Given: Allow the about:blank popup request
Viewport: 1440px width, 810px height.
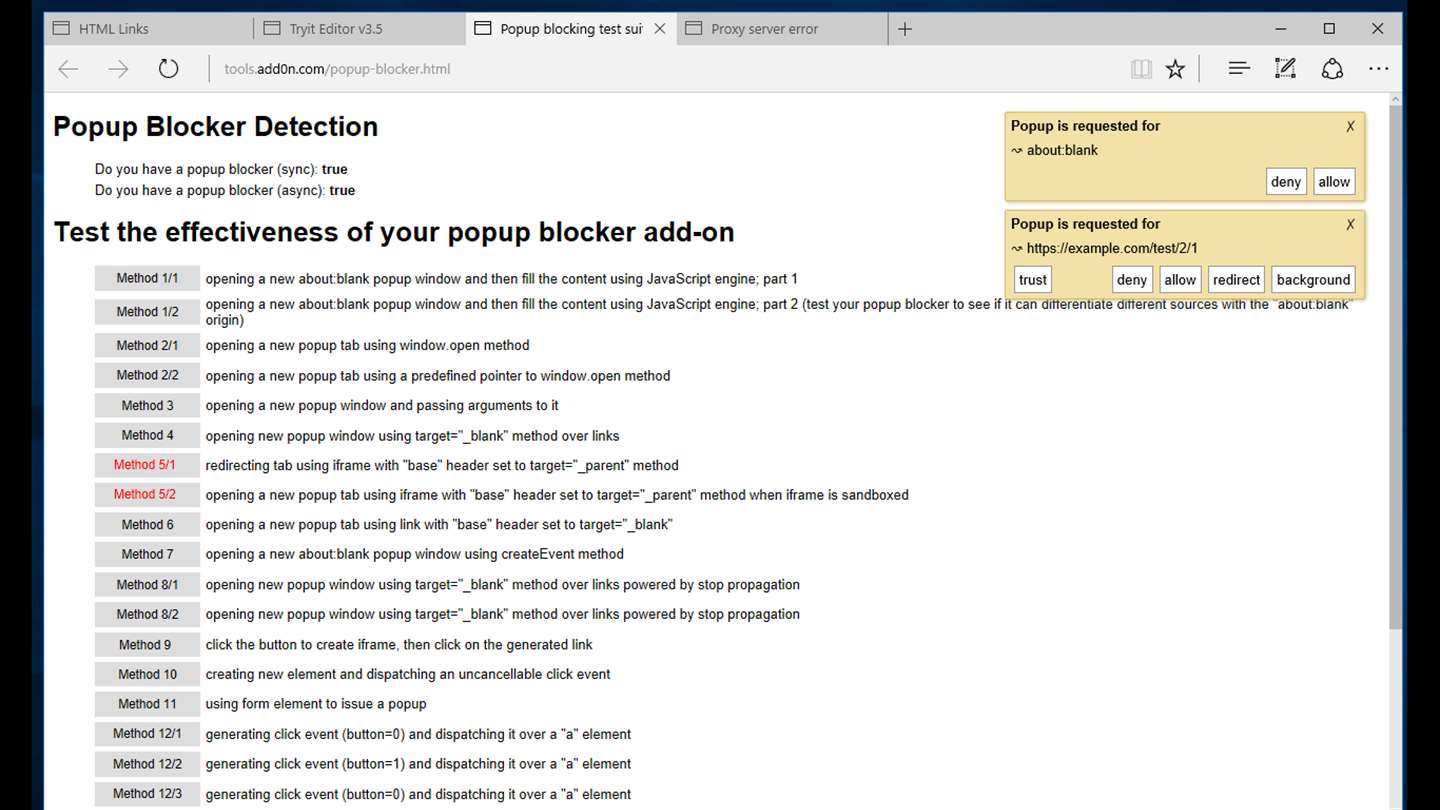Looking at the screenshot, I should (x=1334, y=182).
